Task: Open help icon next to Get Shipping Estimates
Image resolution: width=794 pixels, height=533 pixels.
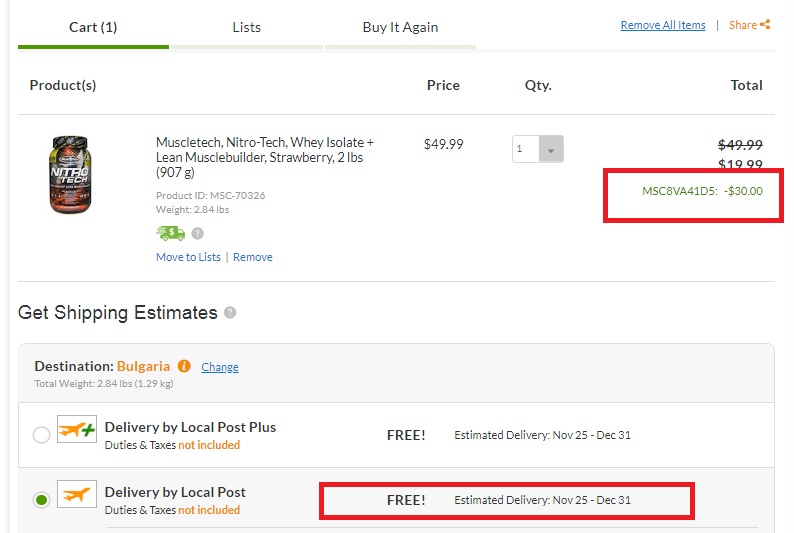Action: (x=230, y=313)
